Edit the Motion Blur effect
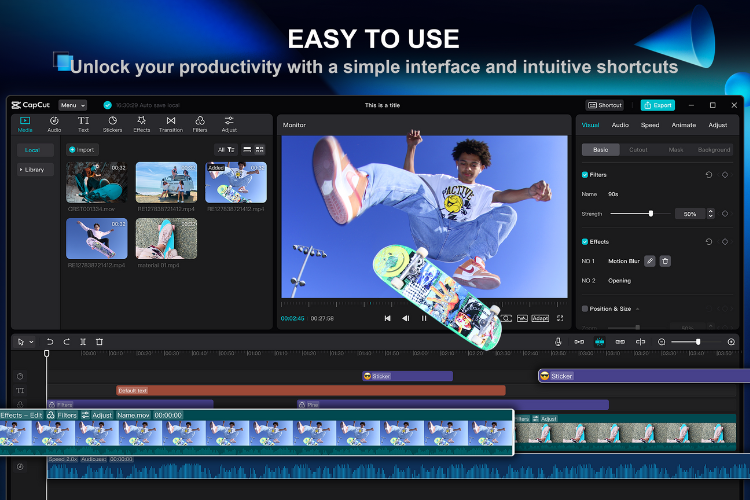The width and height of the screenshot is (750, 500). (649, 261)
